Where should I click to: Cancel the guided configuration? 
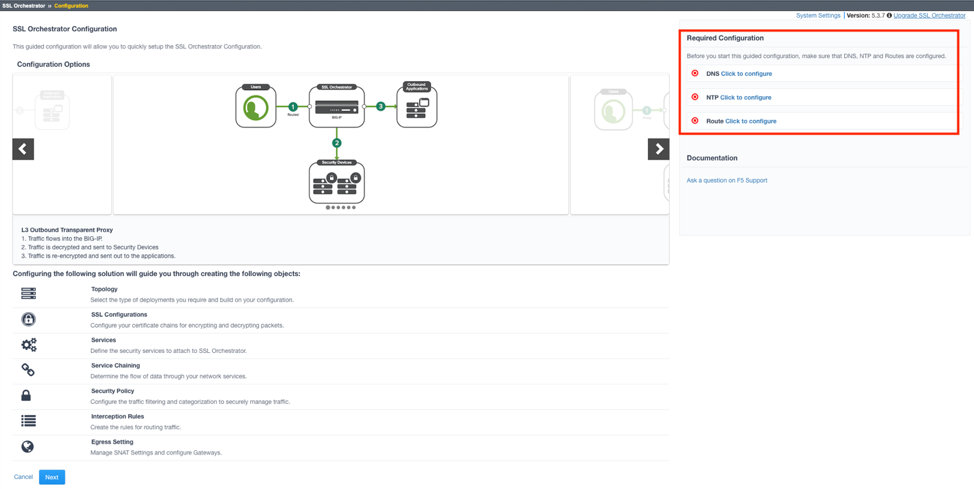click(23, 477)
